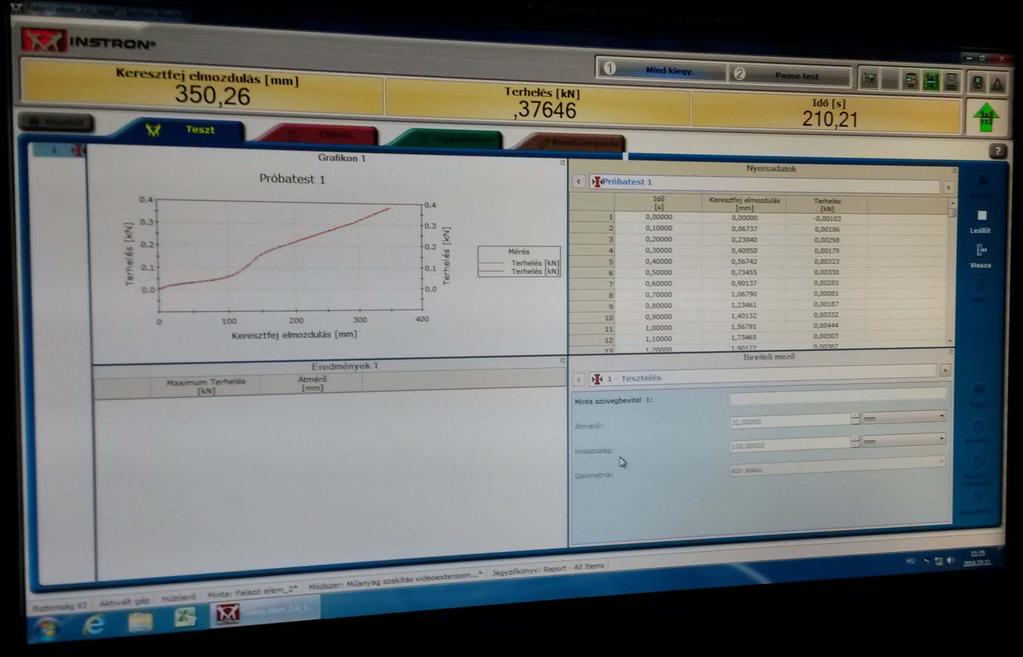Click the Átmérő value stepper
Screen dimensions: 1023x657
click(x=855, y=419)
